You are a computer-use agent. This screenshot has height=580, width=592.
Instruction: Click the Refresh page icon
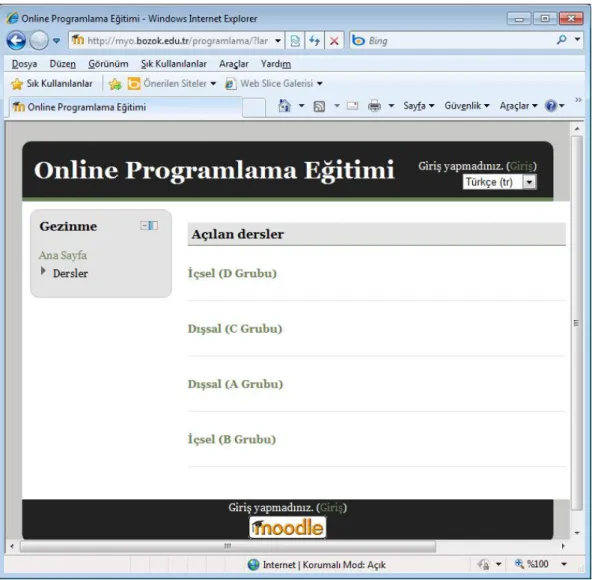pos(314,40)
